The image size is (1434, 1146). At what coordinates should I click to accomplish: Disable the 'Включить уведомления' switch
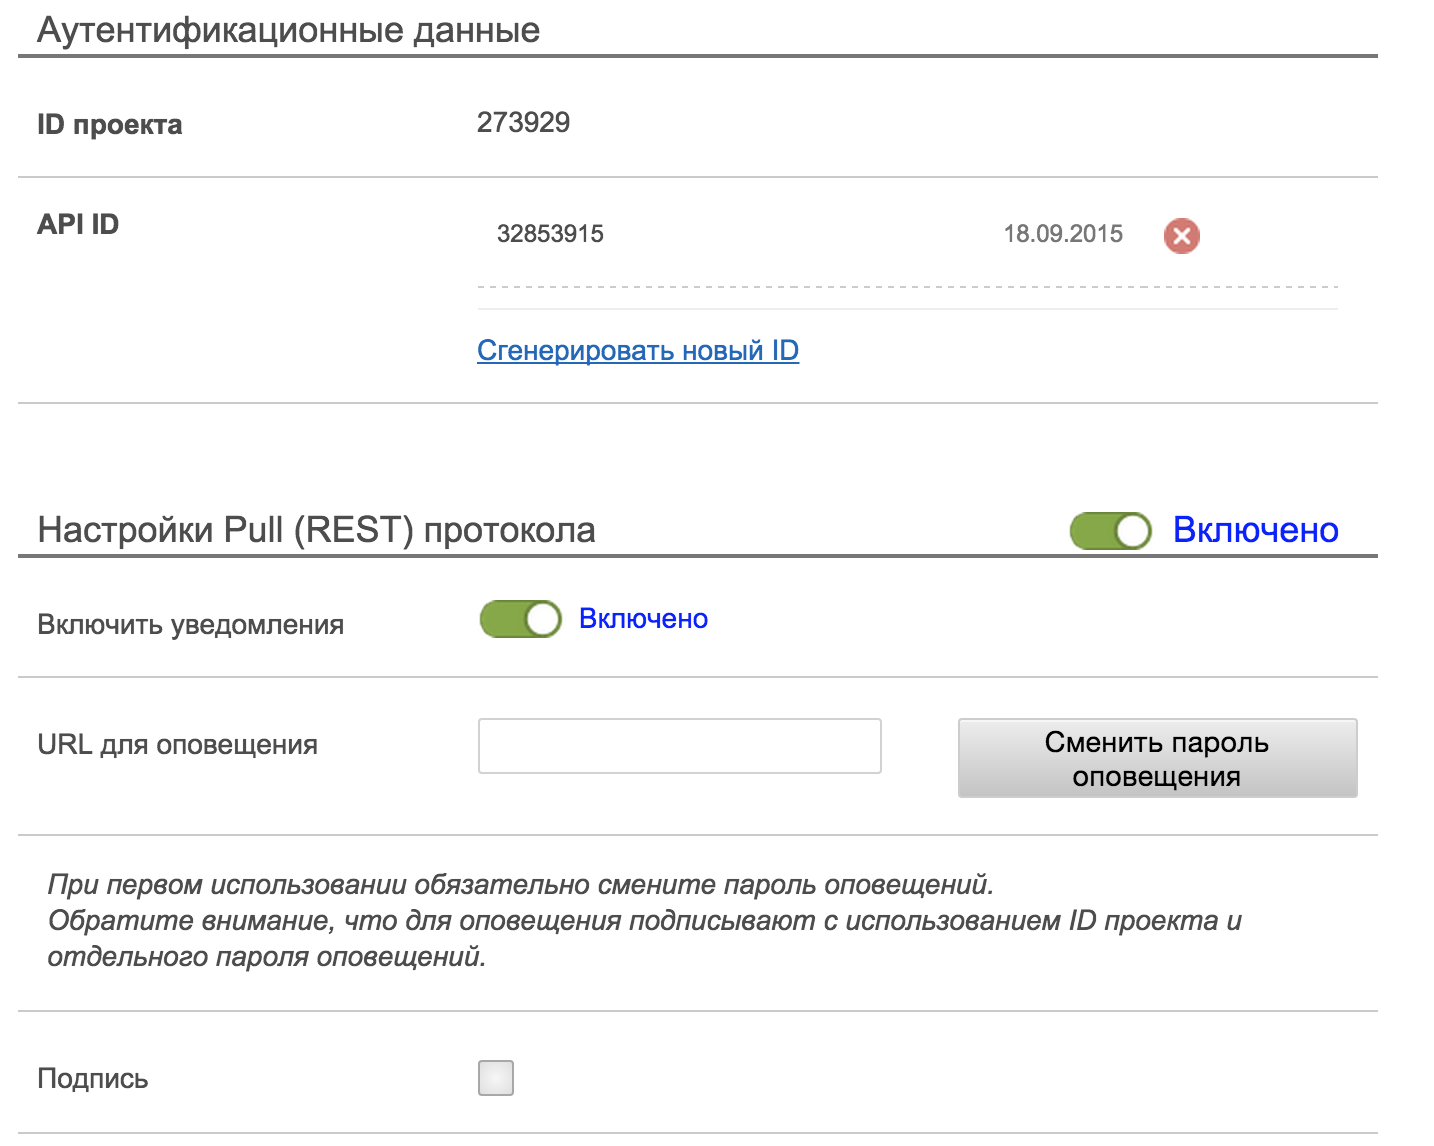point(520,619)
